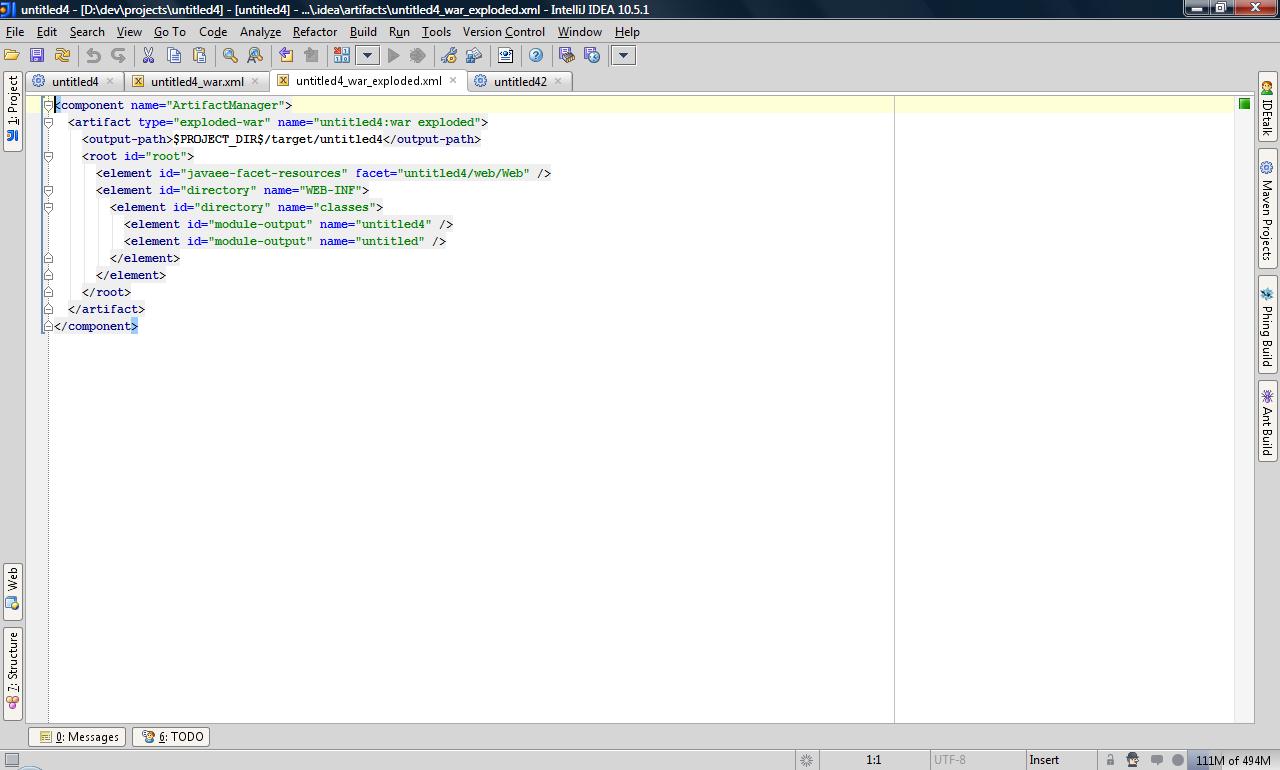This screenshot has height=770, width=1280.
Task: Open the Ant Build panel
Action: click(1267, 422)
